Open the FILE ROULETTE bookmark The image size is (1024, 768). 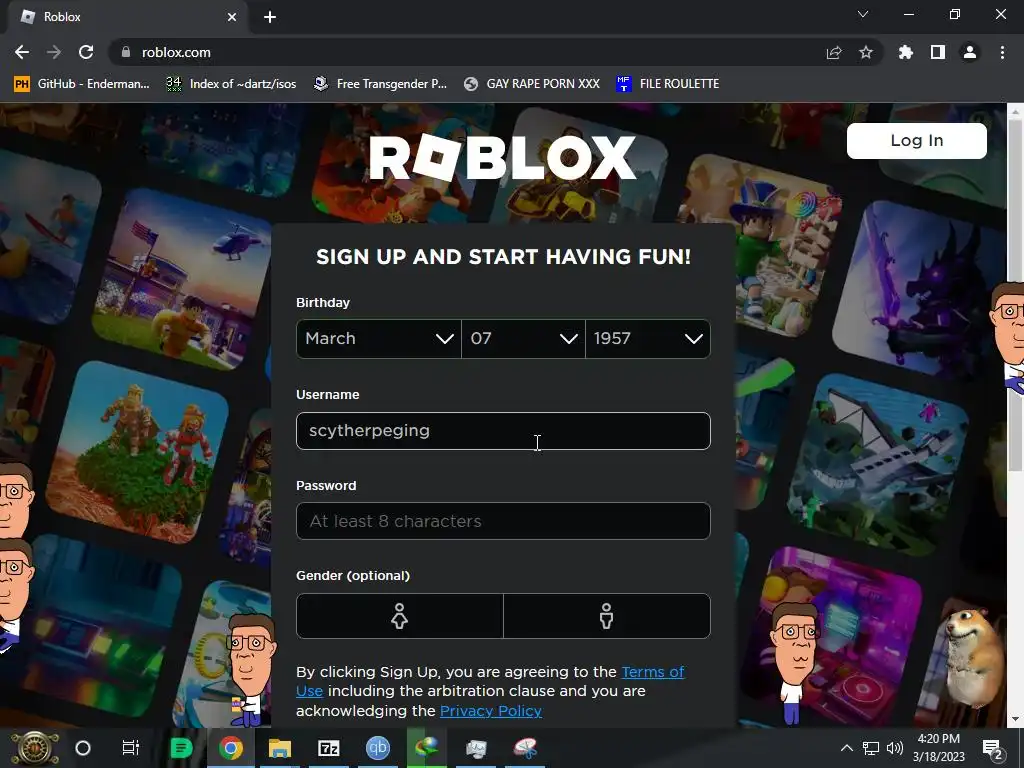667,84
